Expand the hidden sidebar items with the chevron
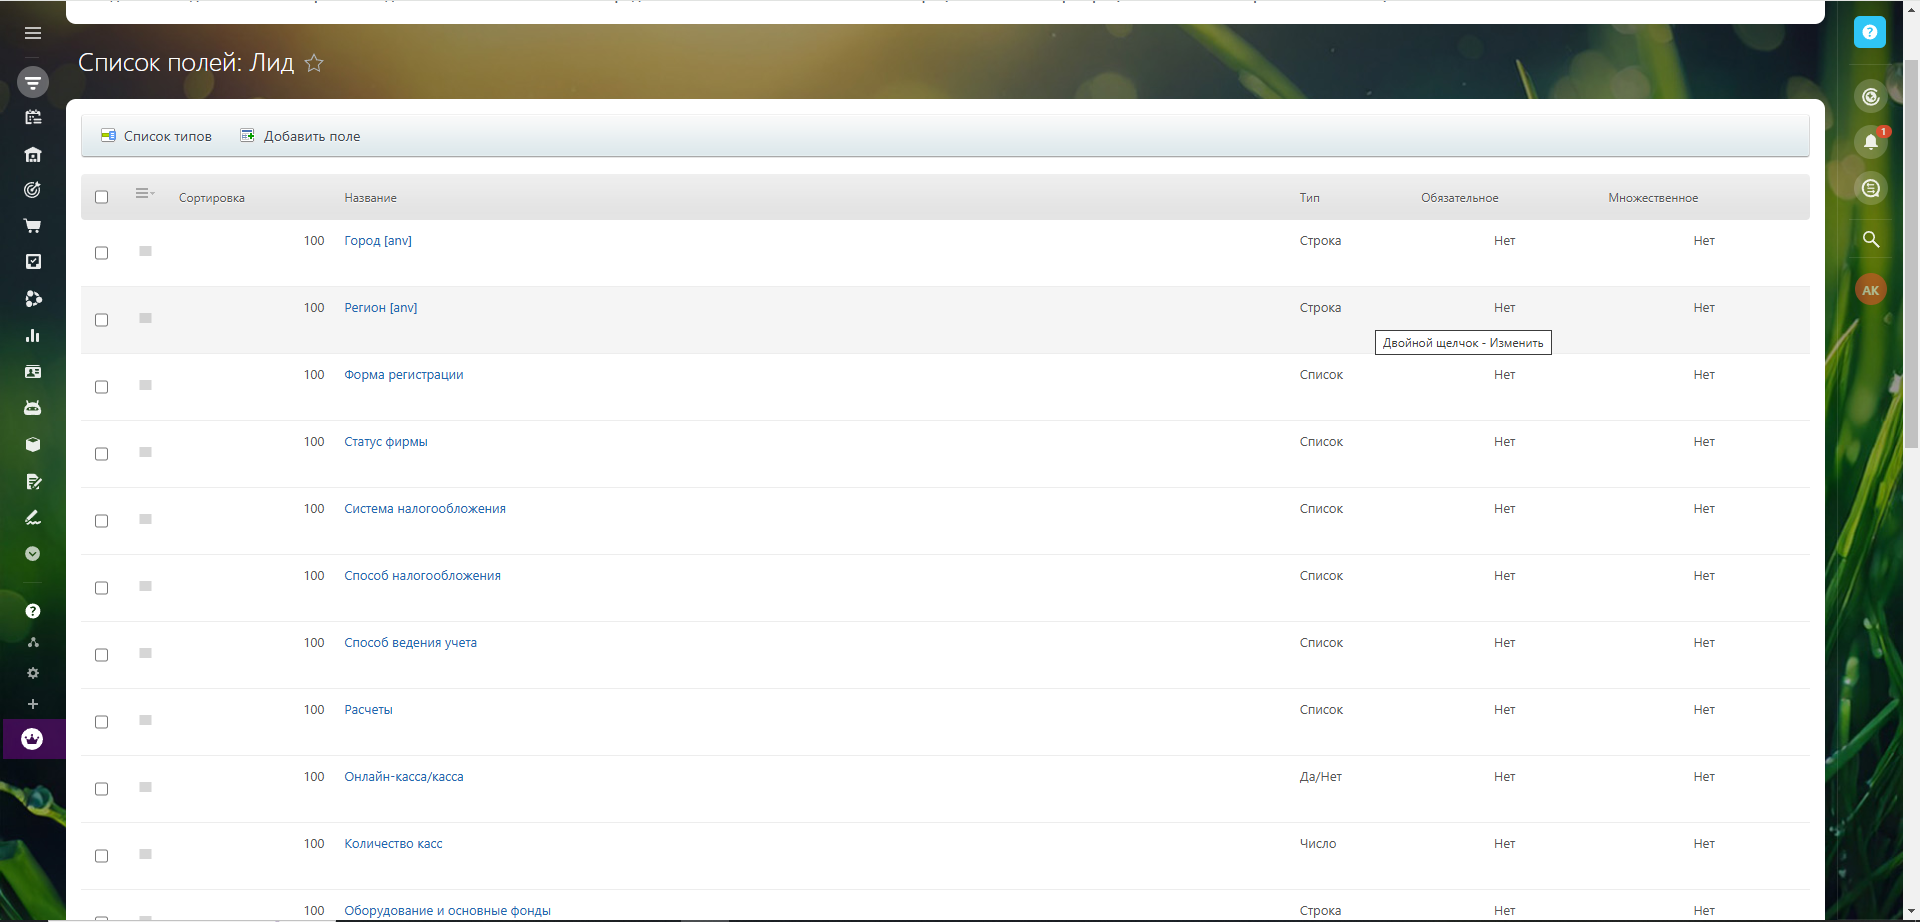 click(33, 554)
